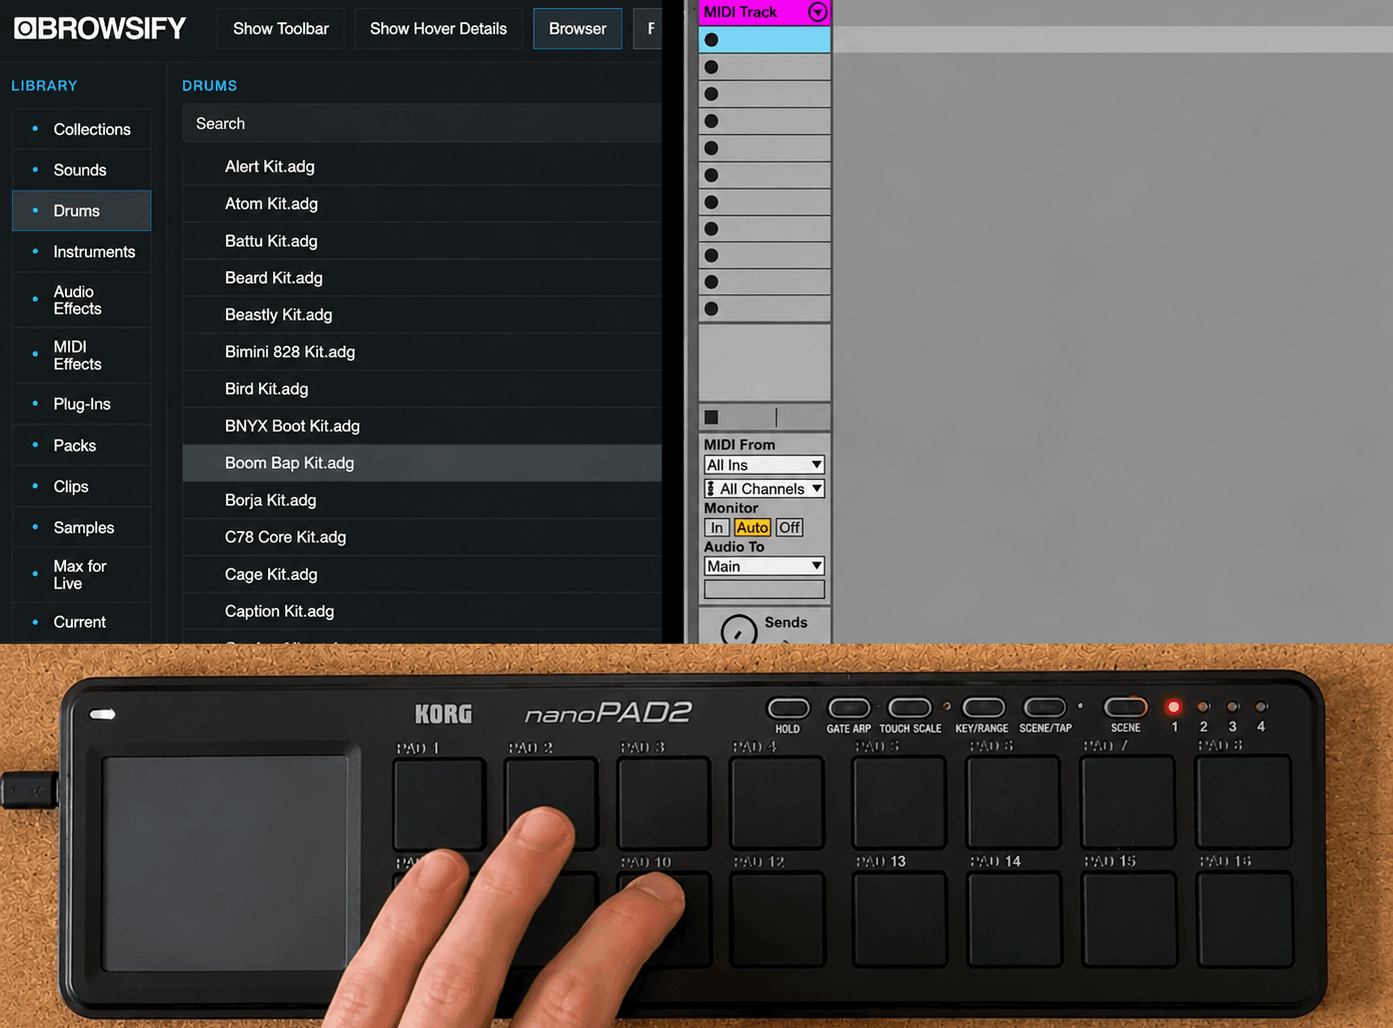Open Instruments in the library

pyautogui.click(x=82, y=252)
